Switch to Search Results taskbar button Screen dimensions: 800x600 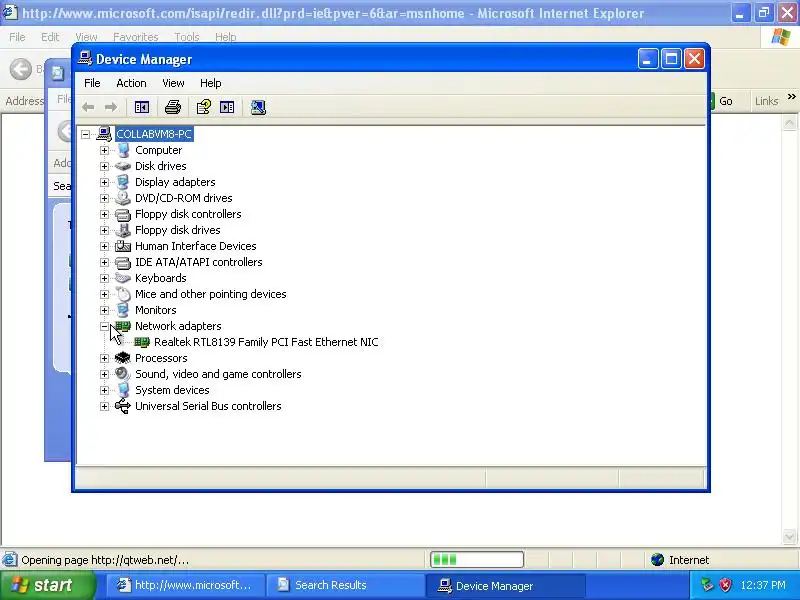pos(345,585)
